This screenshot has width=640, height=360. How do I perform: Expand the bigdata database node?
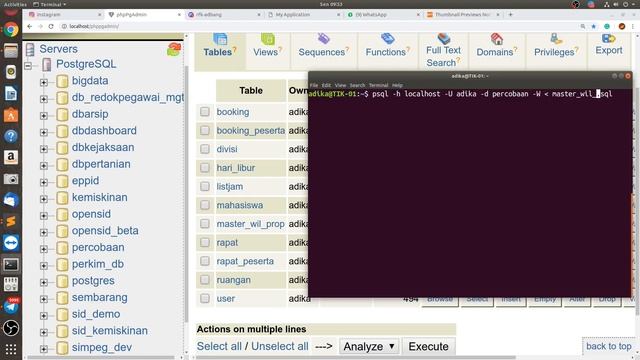[x=44, y=82]
